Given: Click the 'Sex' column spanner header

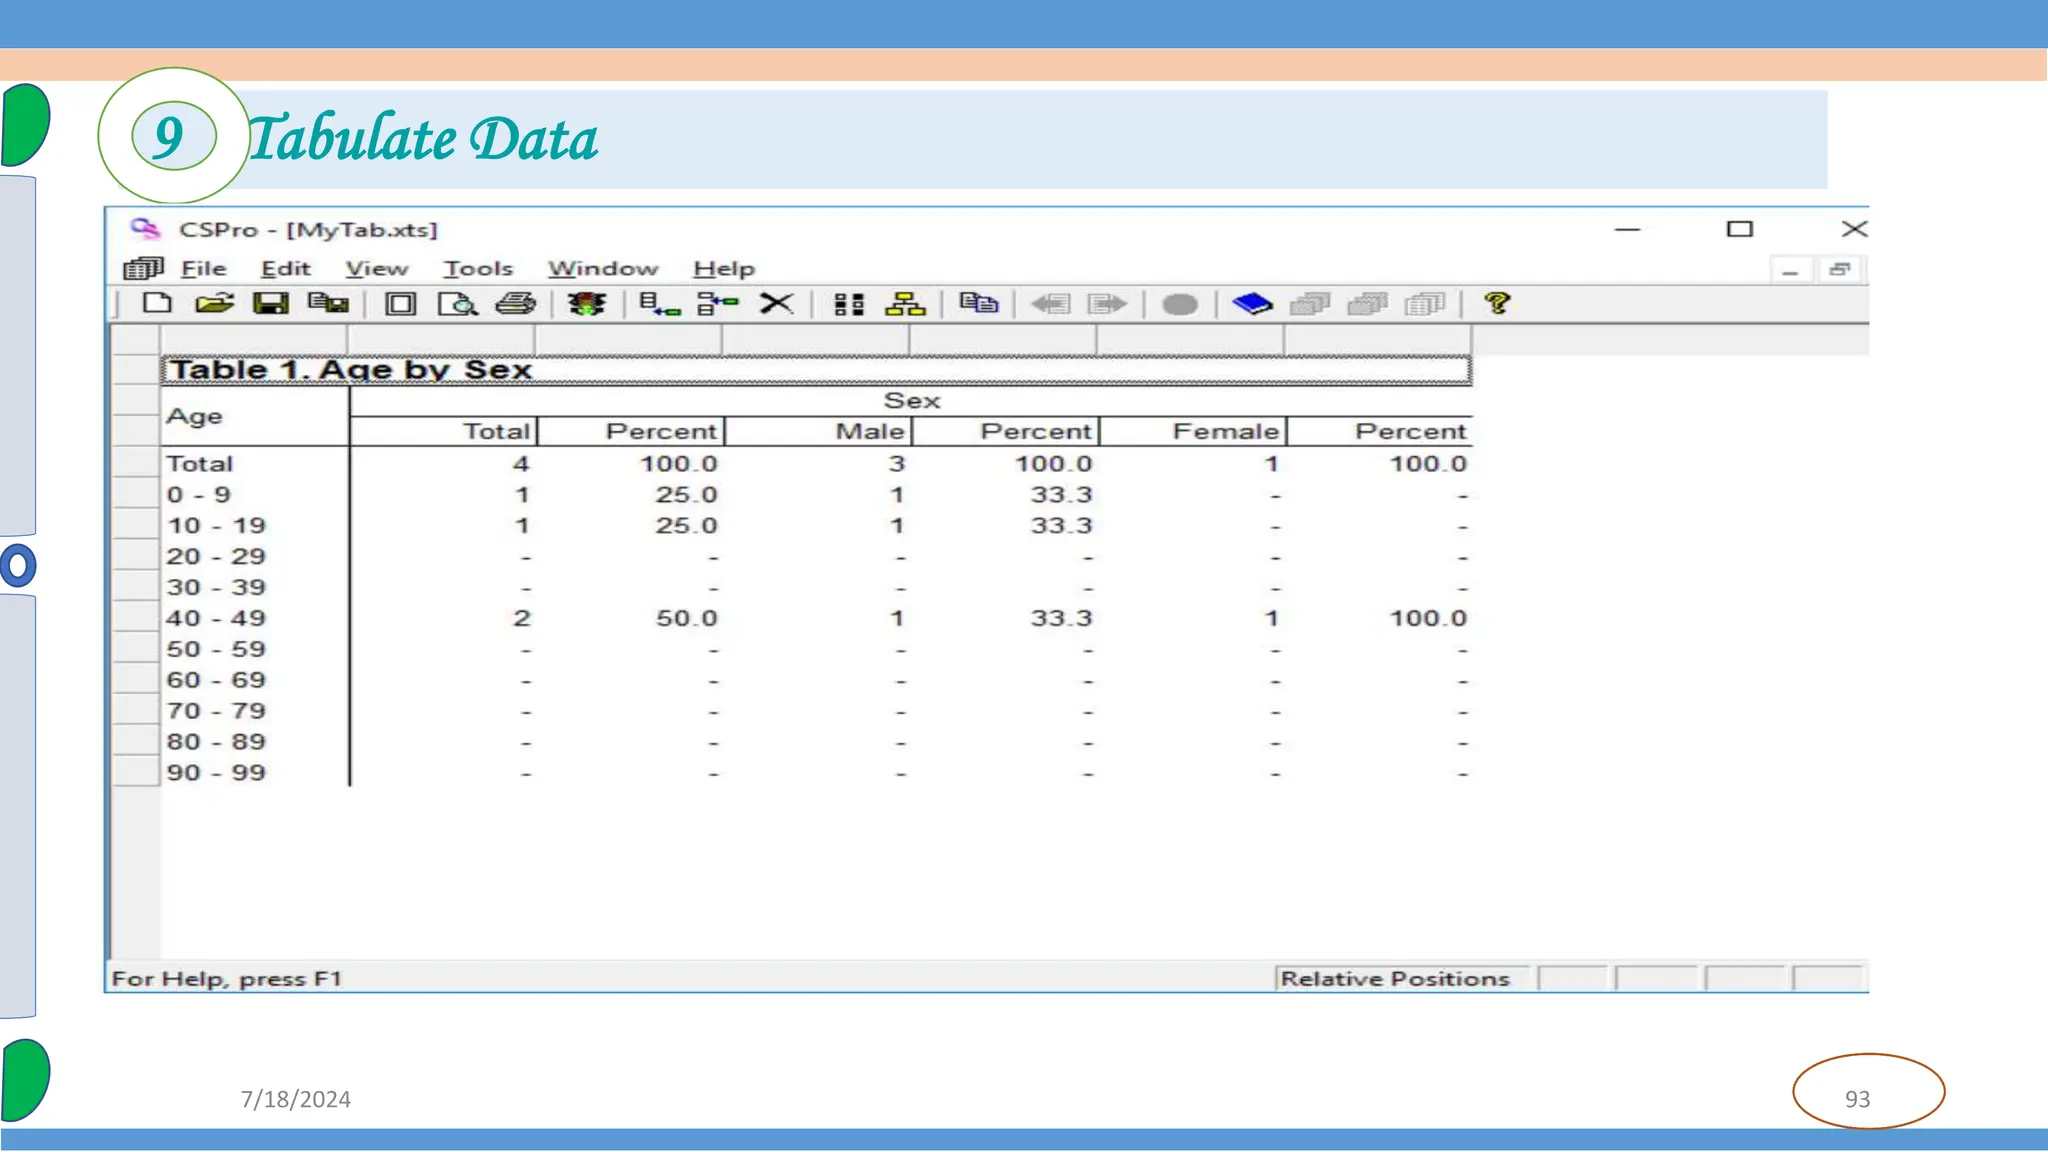Looking at the screenshot, I should click(x=912, y=401).
